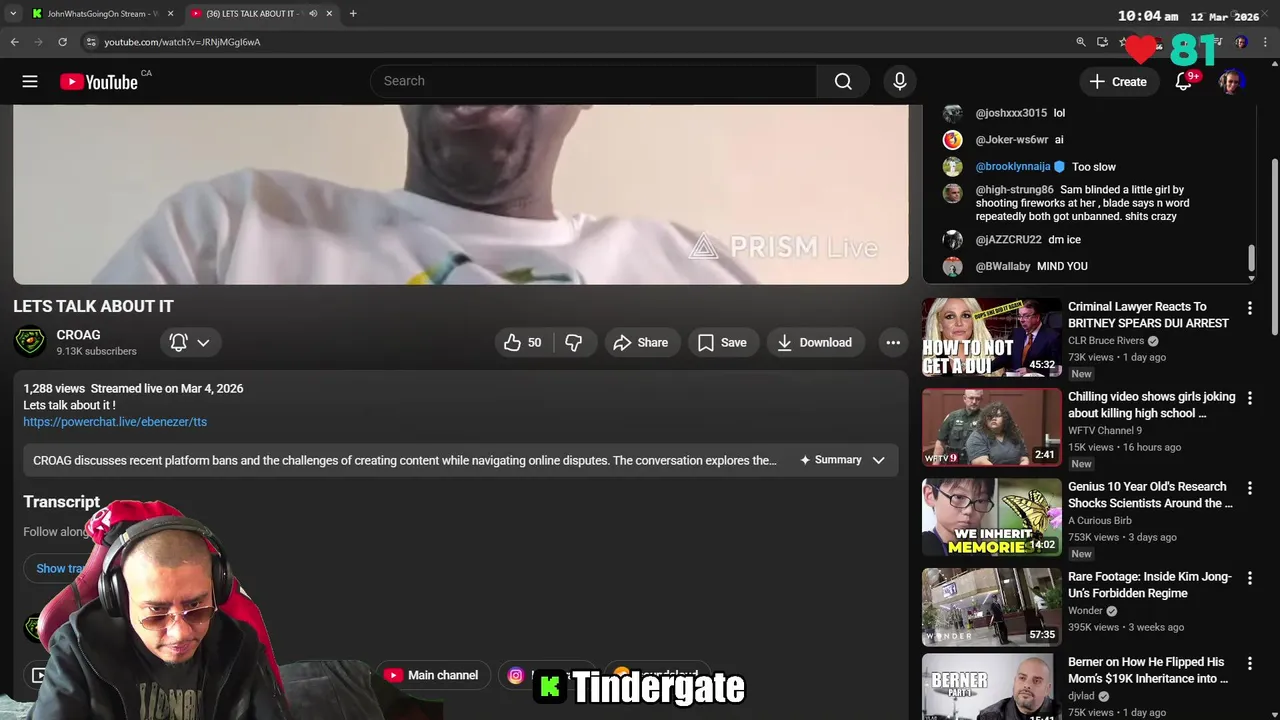Click @joshxxx3015 chat message

pos(1059,113)
